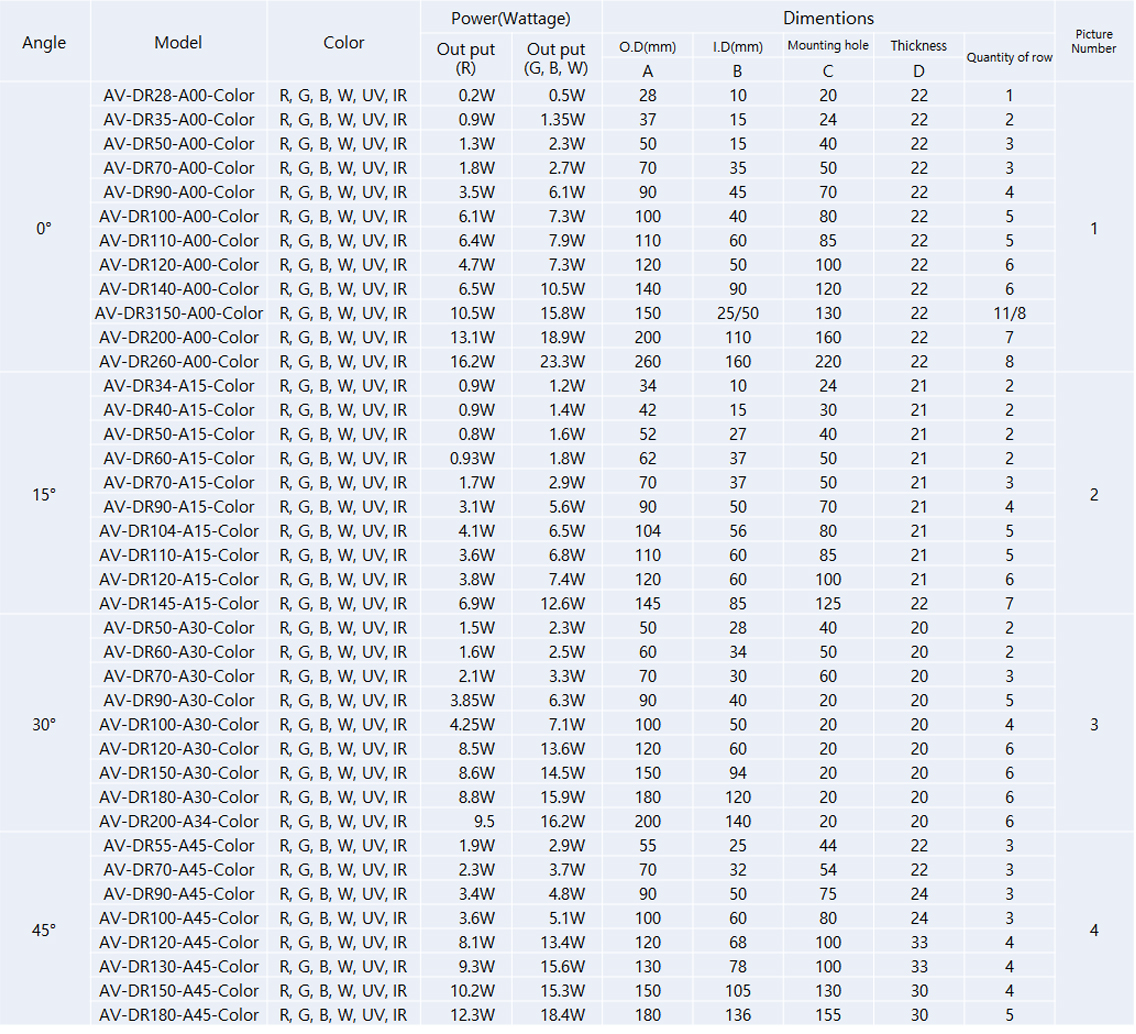The image size is (1136, 1034).
Task: Click the 15.9W output value
Action: coord(563,797)
